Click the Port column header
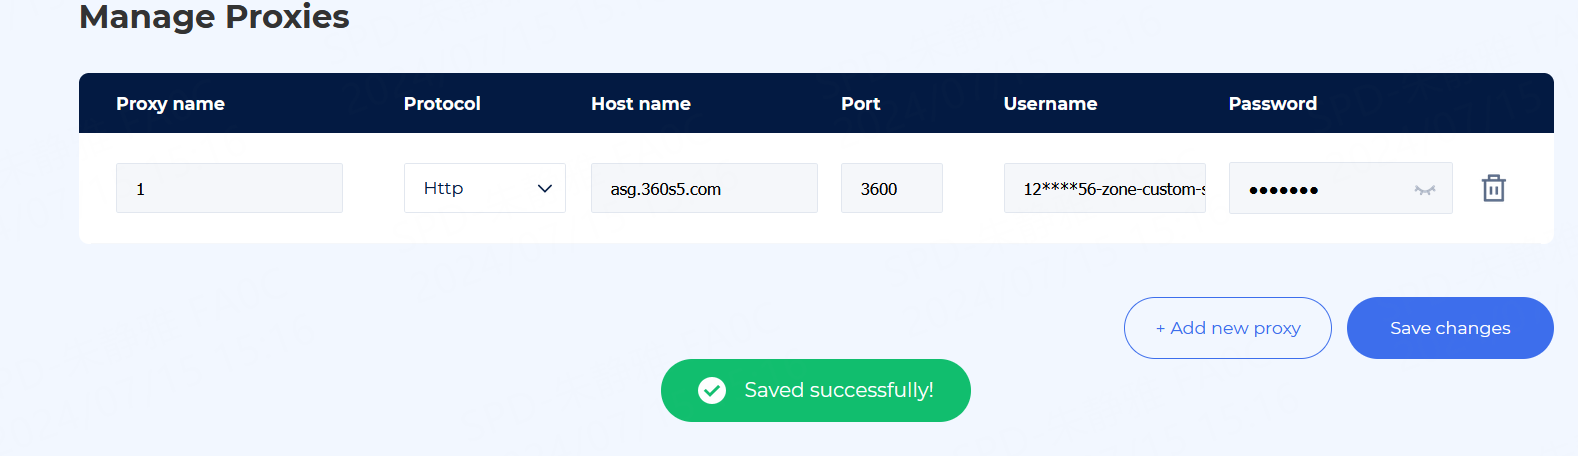 coord(860,104)
